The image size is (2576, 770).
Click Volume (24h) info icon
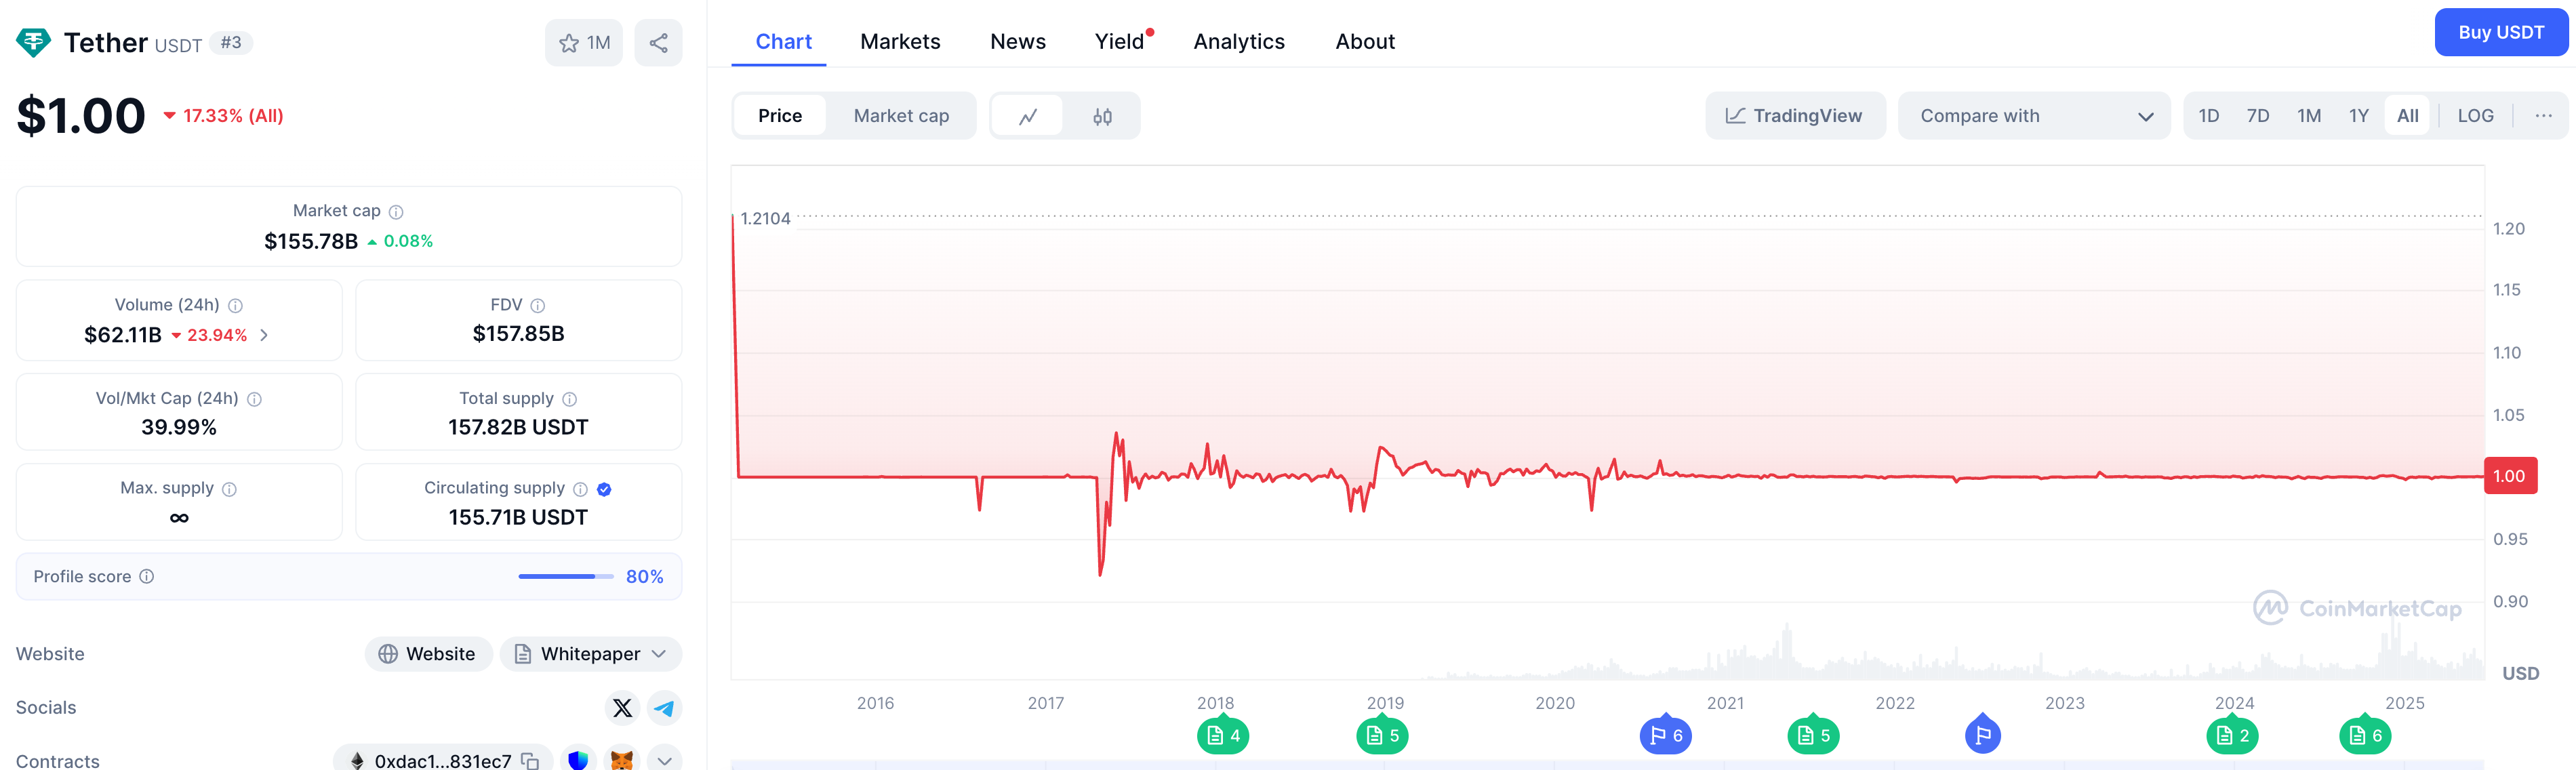click(x=235, y=306)
